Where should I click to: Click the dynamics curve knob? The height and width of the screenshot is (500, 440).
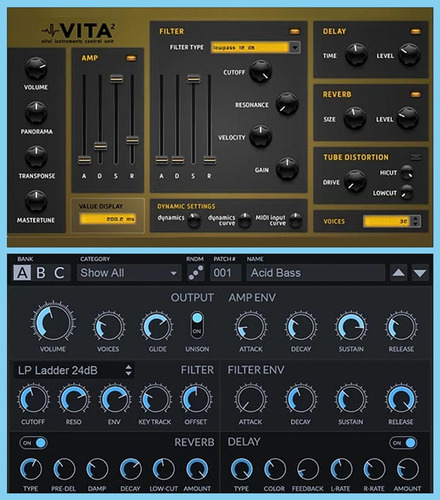click(245, 220)
